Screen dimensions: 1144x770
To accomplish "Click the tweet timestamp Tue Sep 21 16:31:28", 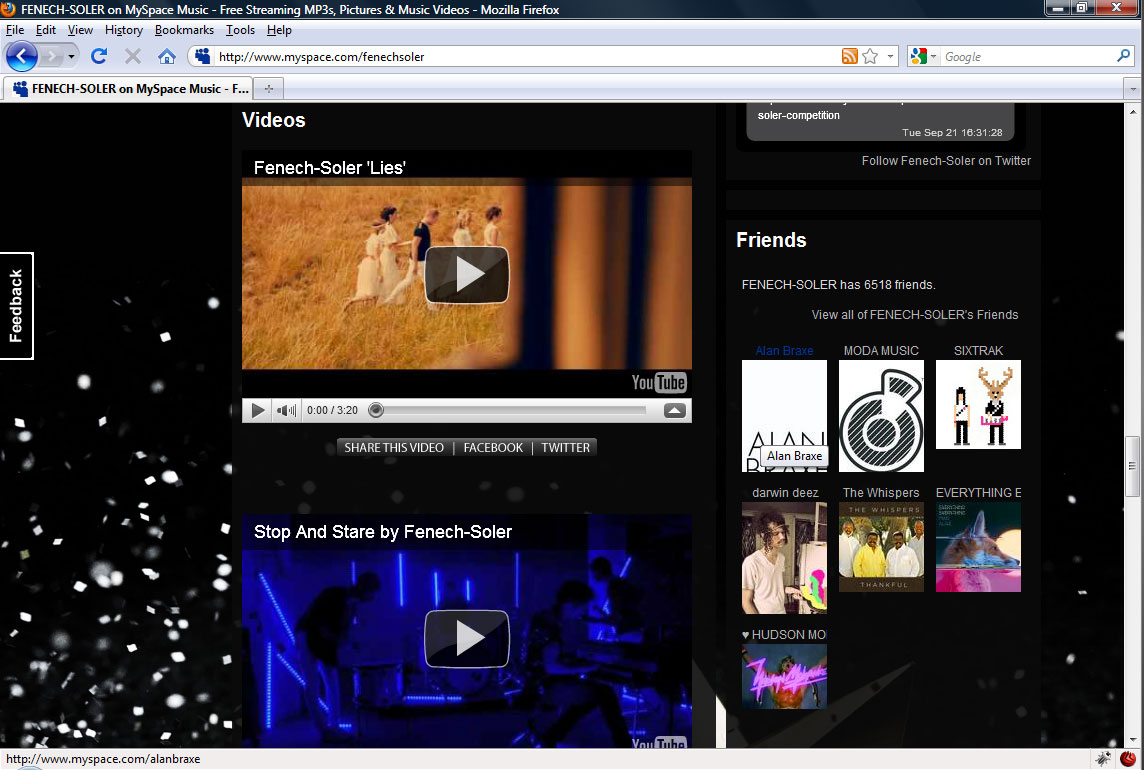I will coord(952,133).
